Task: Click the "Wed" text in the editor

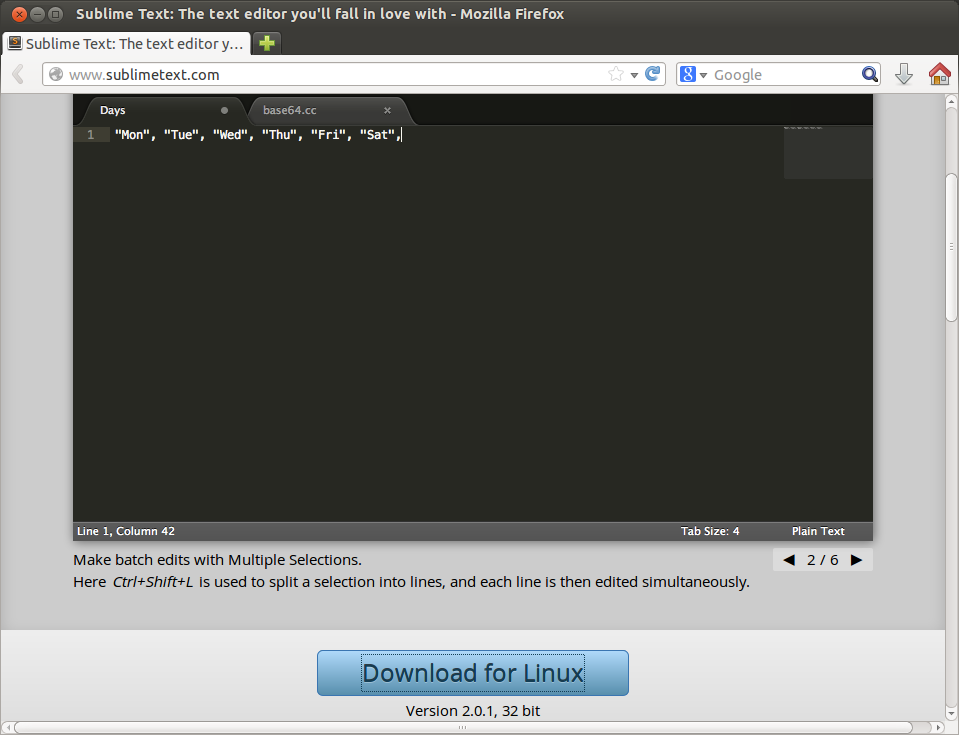Action: coord(230,135)
